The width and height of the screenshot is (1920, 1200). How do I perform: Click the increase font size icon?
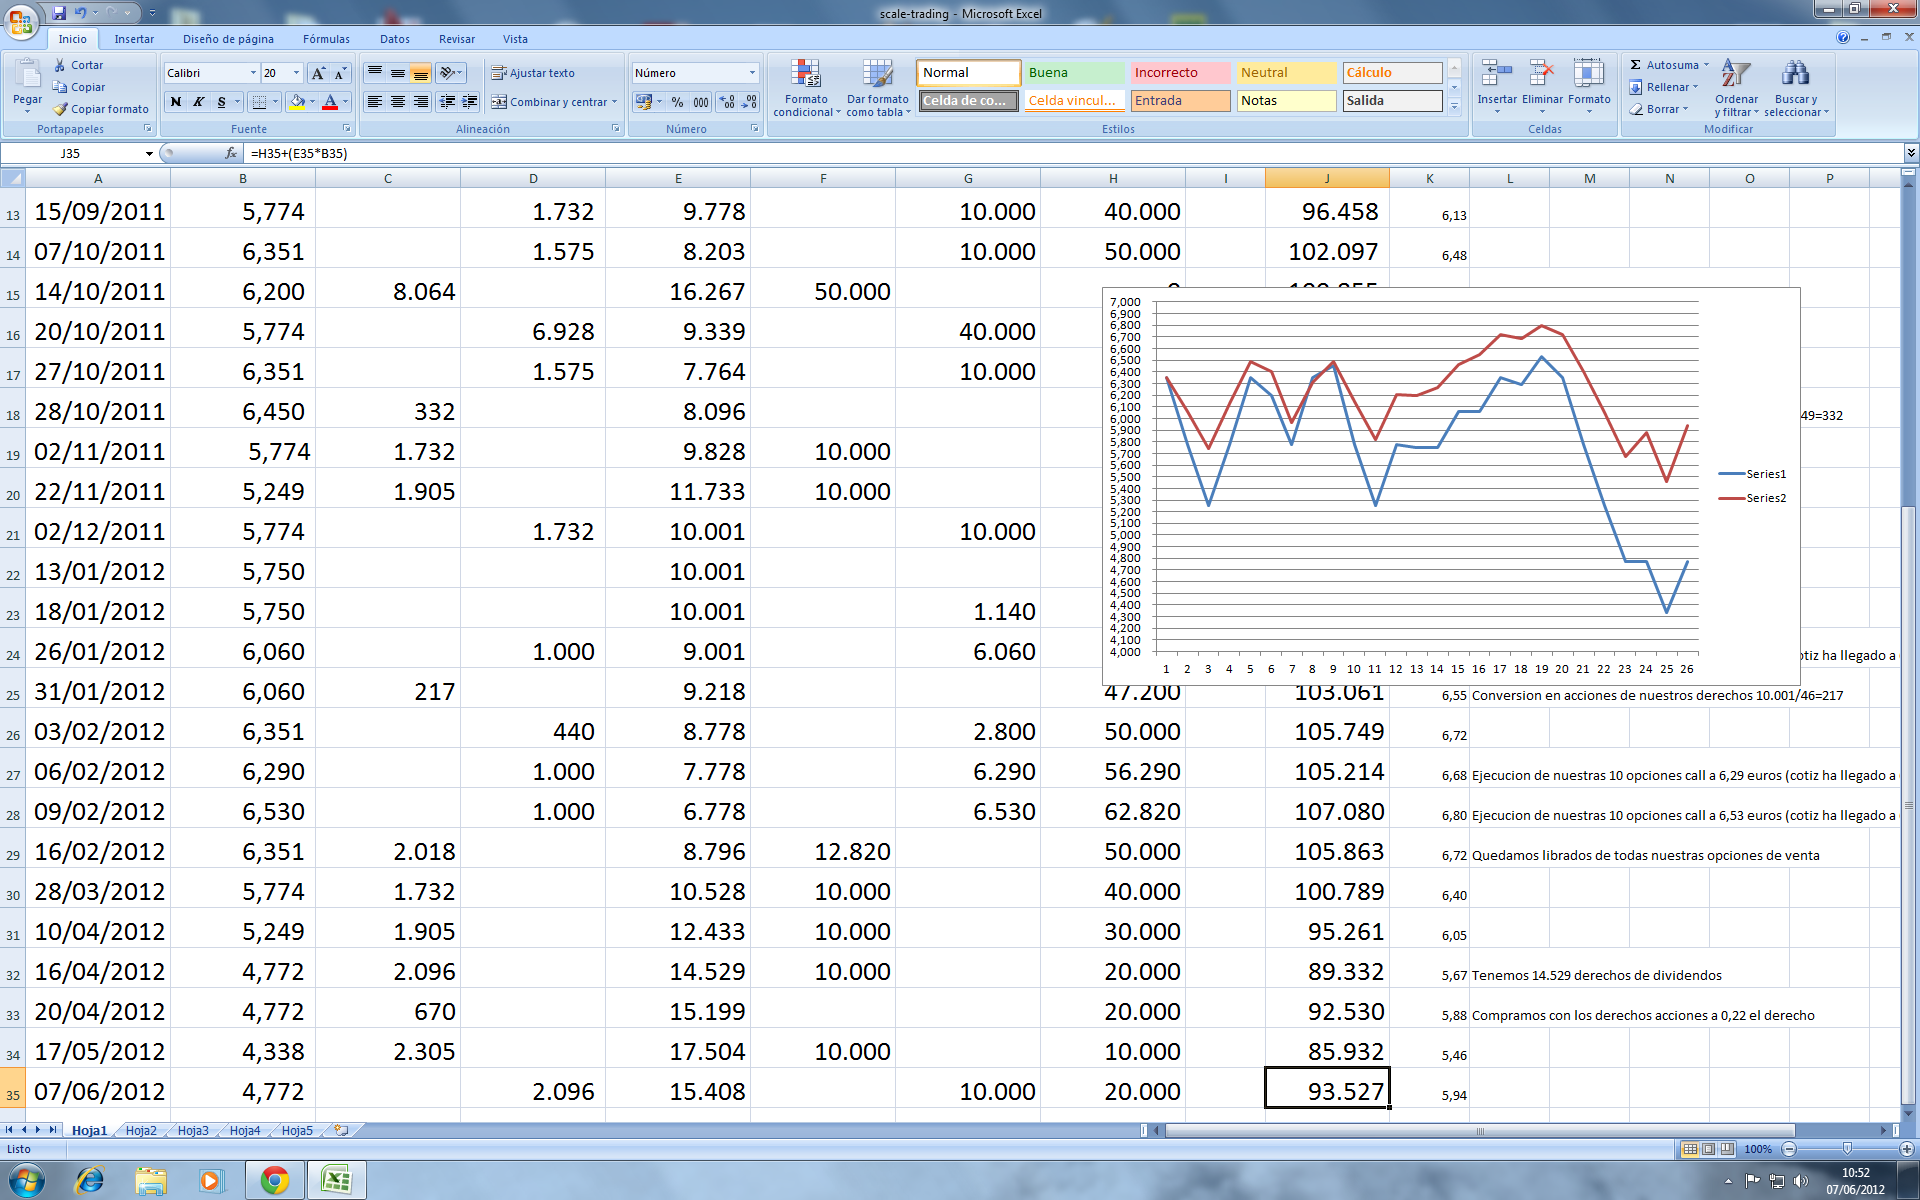coord(318,73)
